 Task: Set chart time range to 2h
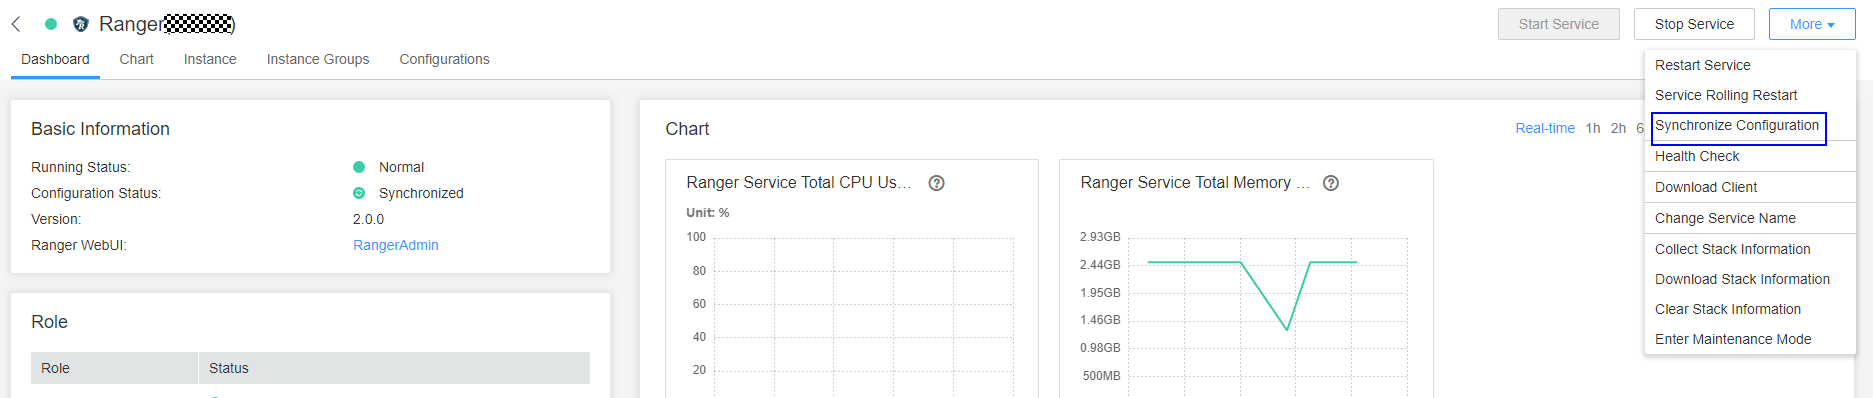(1618, 128)
